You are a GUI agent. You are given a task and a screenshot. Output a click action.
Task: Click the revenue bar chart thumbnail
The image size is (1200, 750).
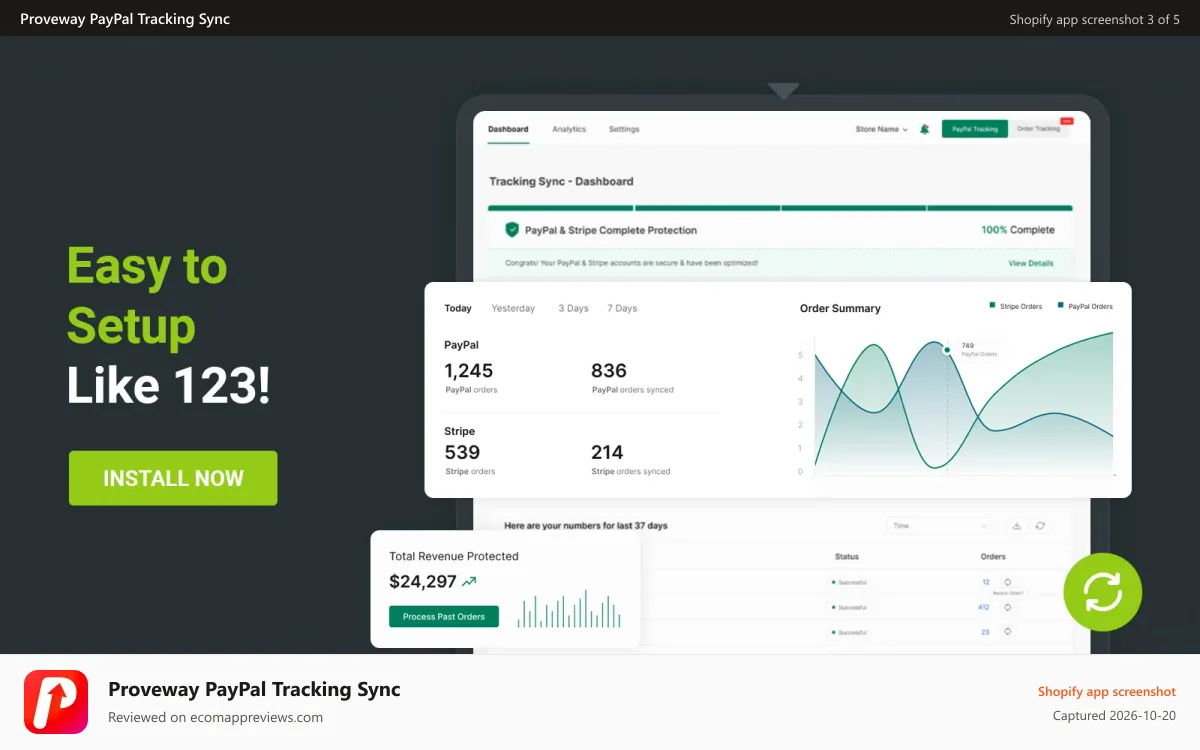click(x=569, y=608)
